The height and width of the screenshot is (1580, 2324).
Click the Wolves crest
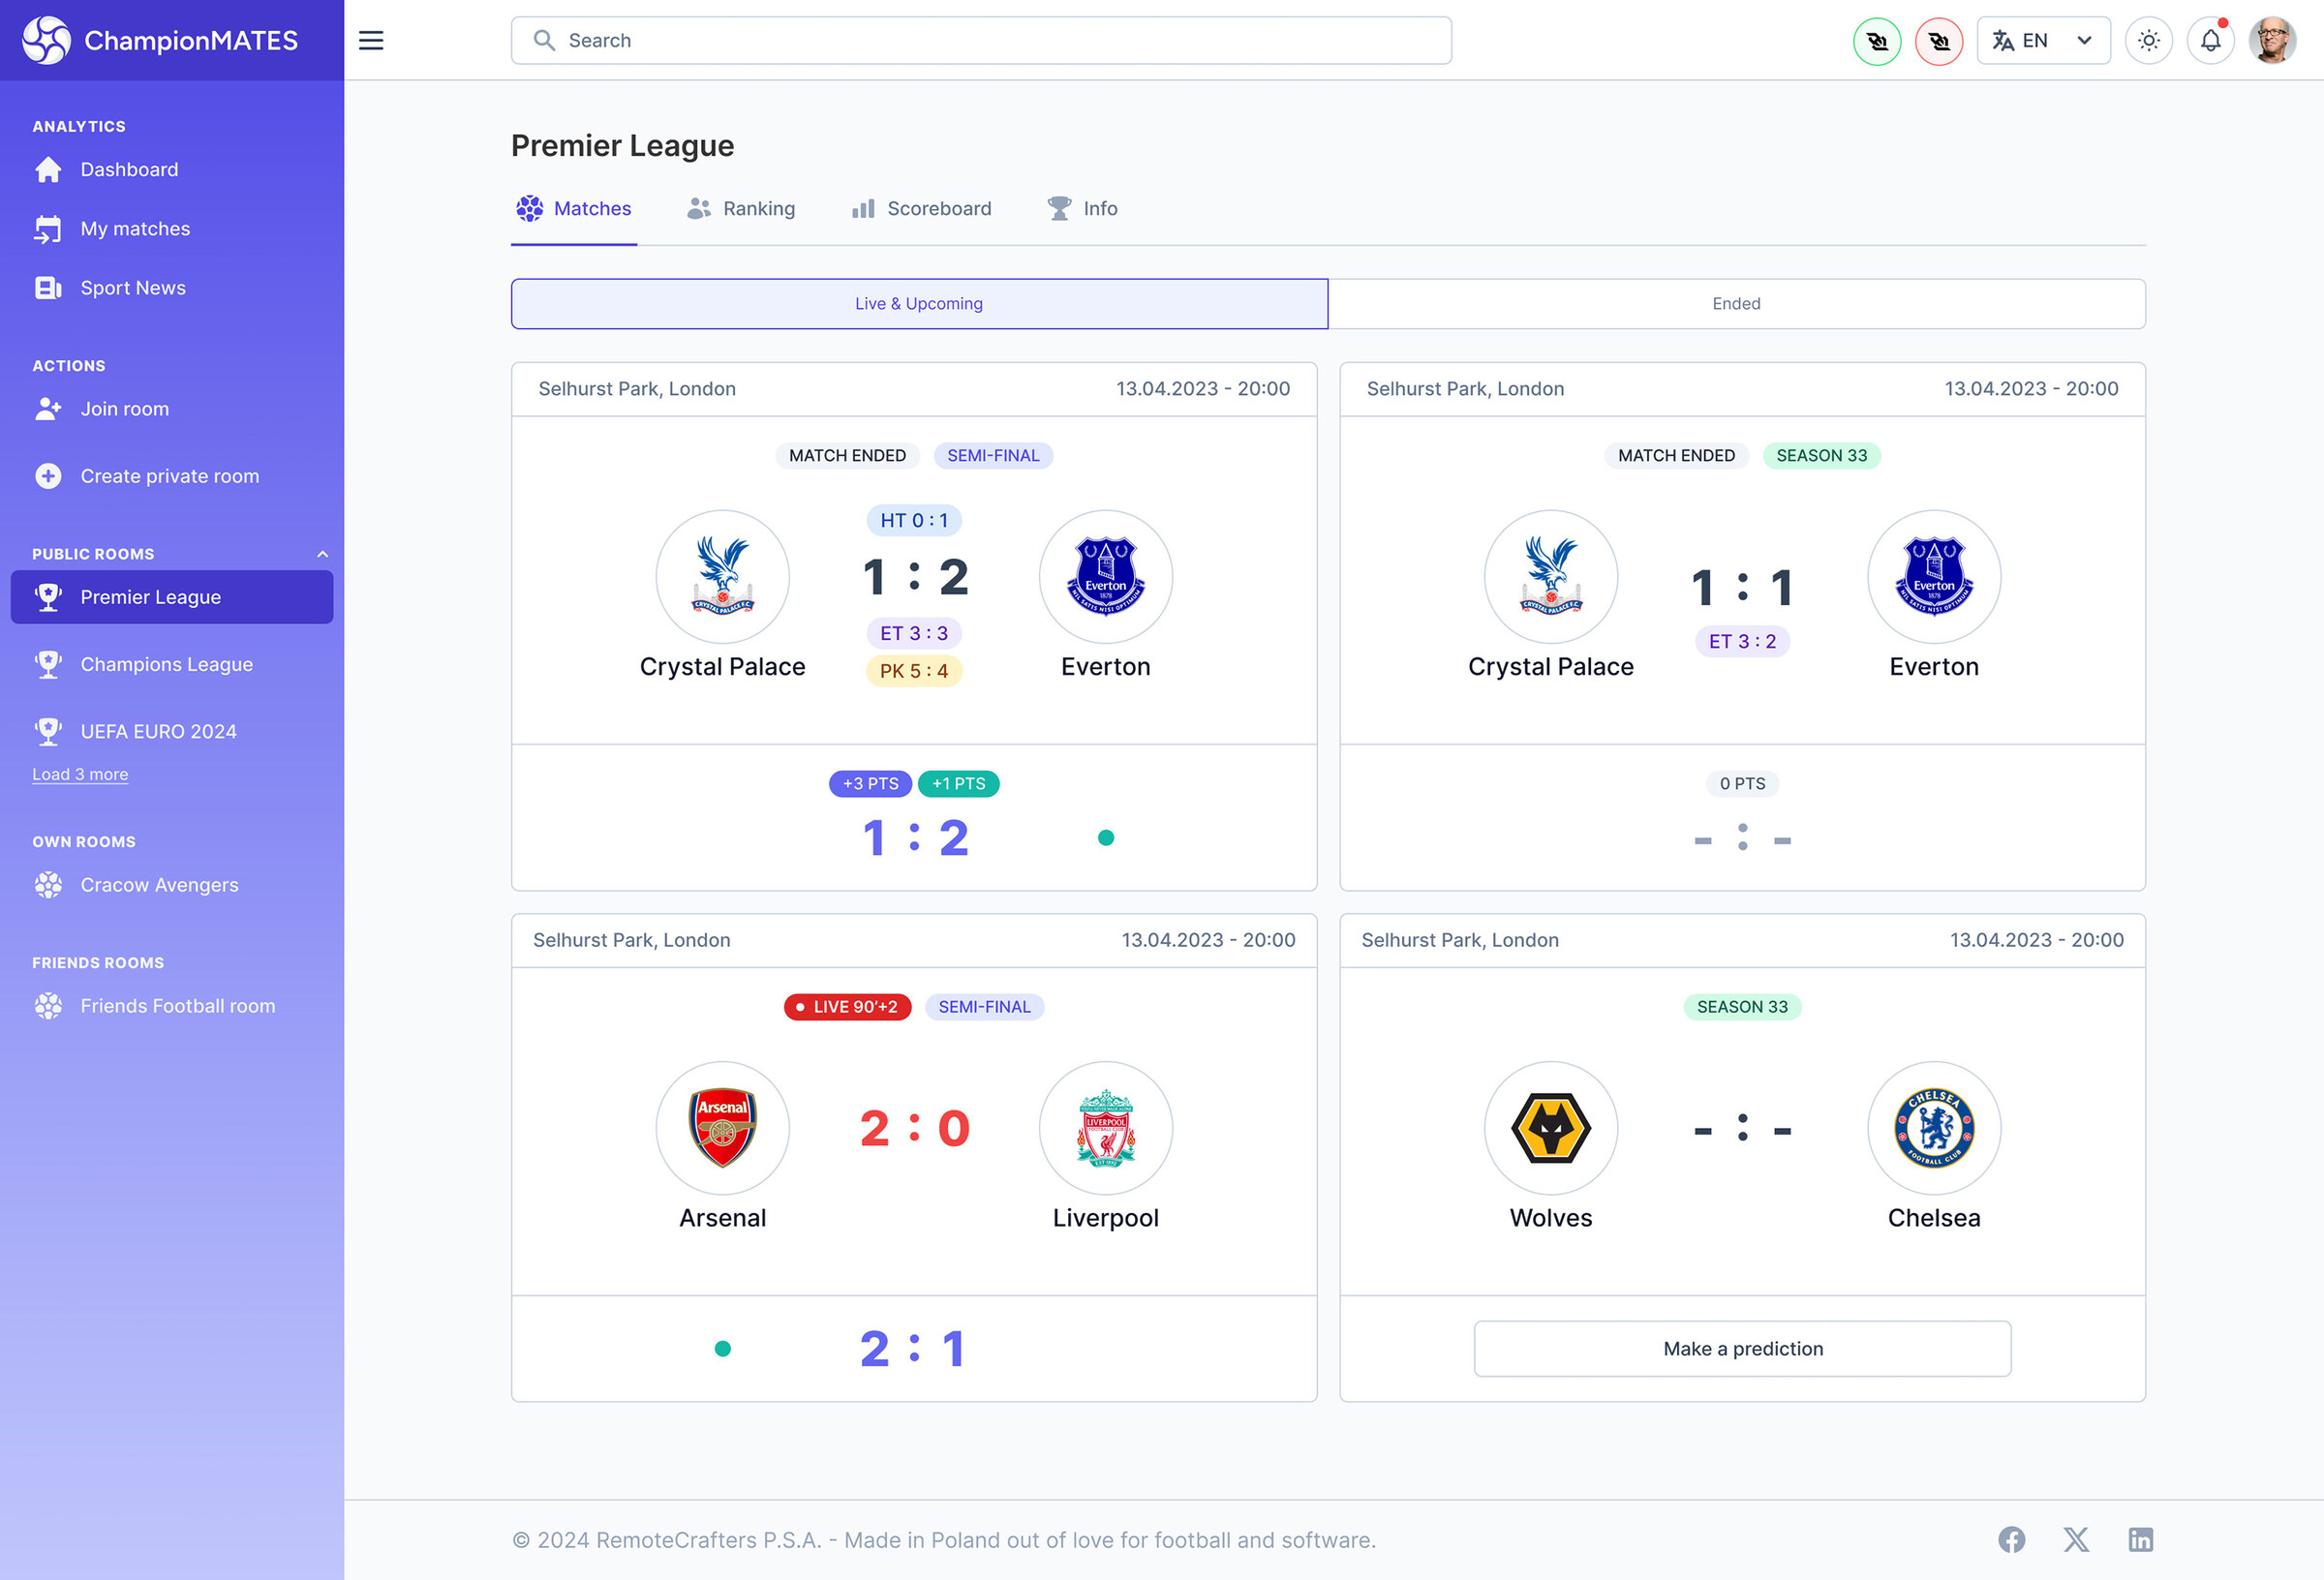pos(1551,1128)
